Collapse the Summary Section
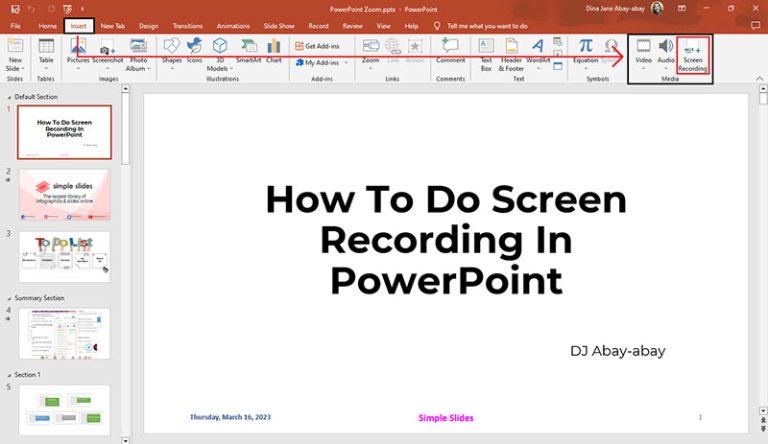 coord(9,298)
